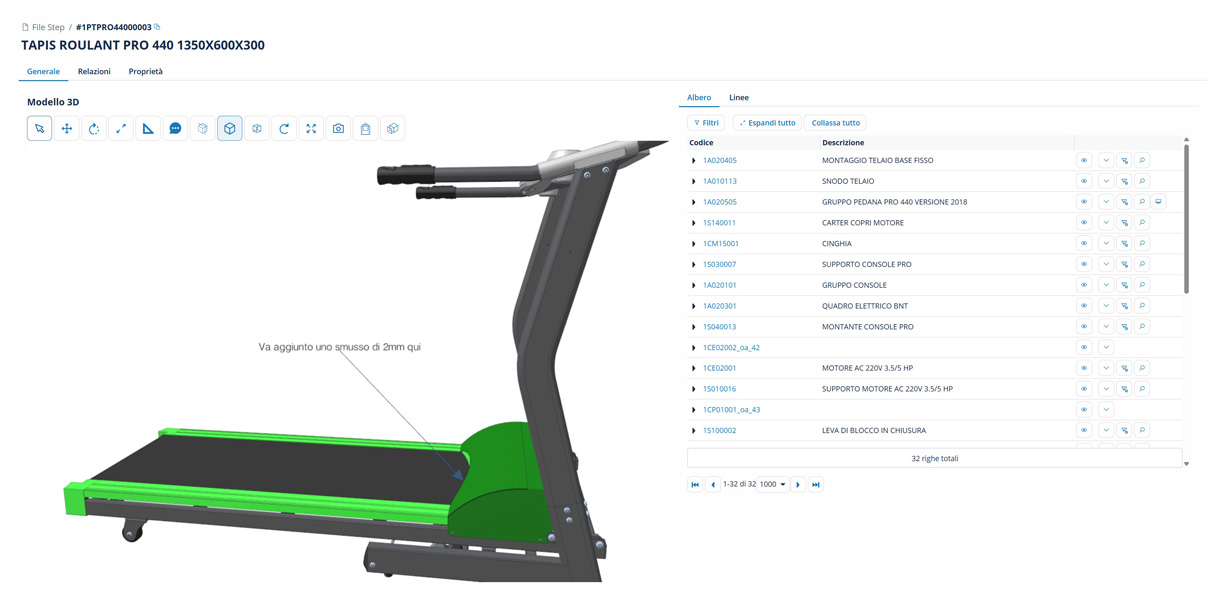Copy the file code next to #1PTPRO44000003
Image resolution: width=1220 pixels, height=605 pixels.
(157, 27)
